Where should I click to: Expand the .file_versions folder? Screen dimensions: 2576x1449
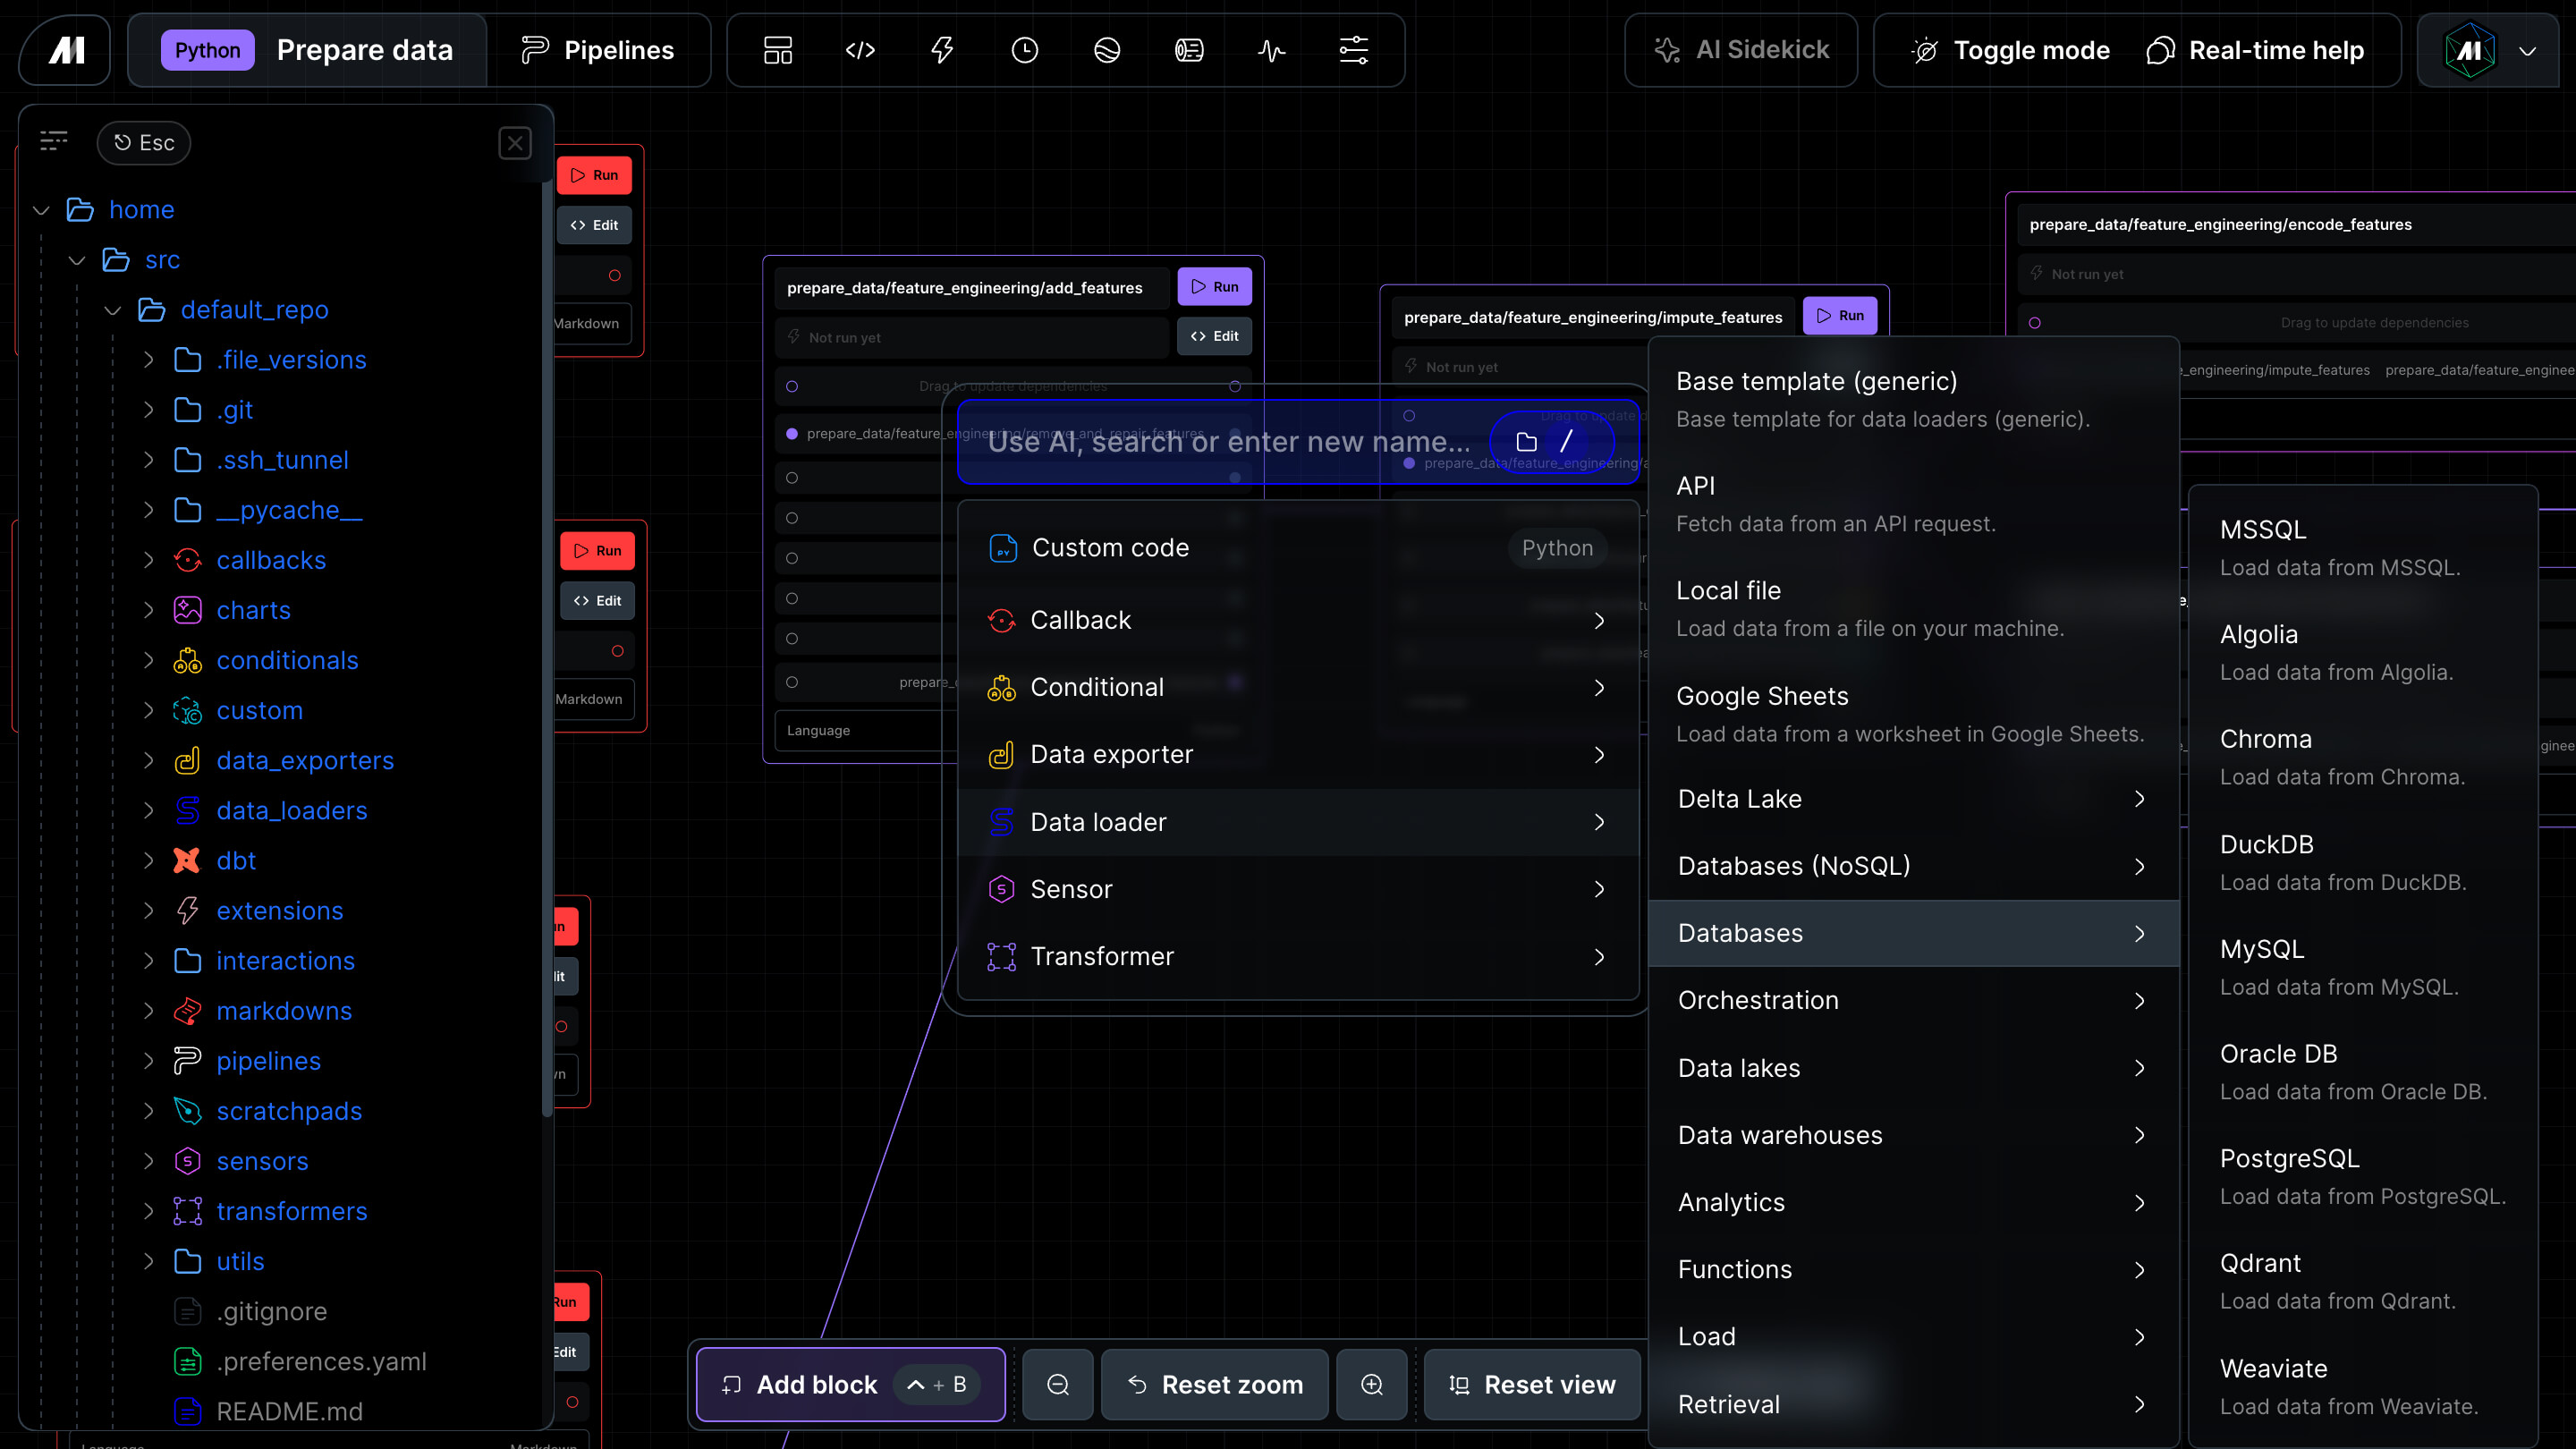click(149, 360)
